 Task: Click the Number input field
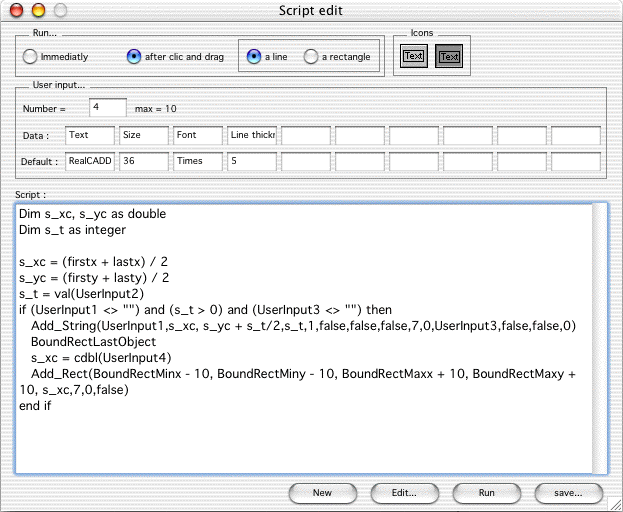pyautogui.click(x=108, y=108)
